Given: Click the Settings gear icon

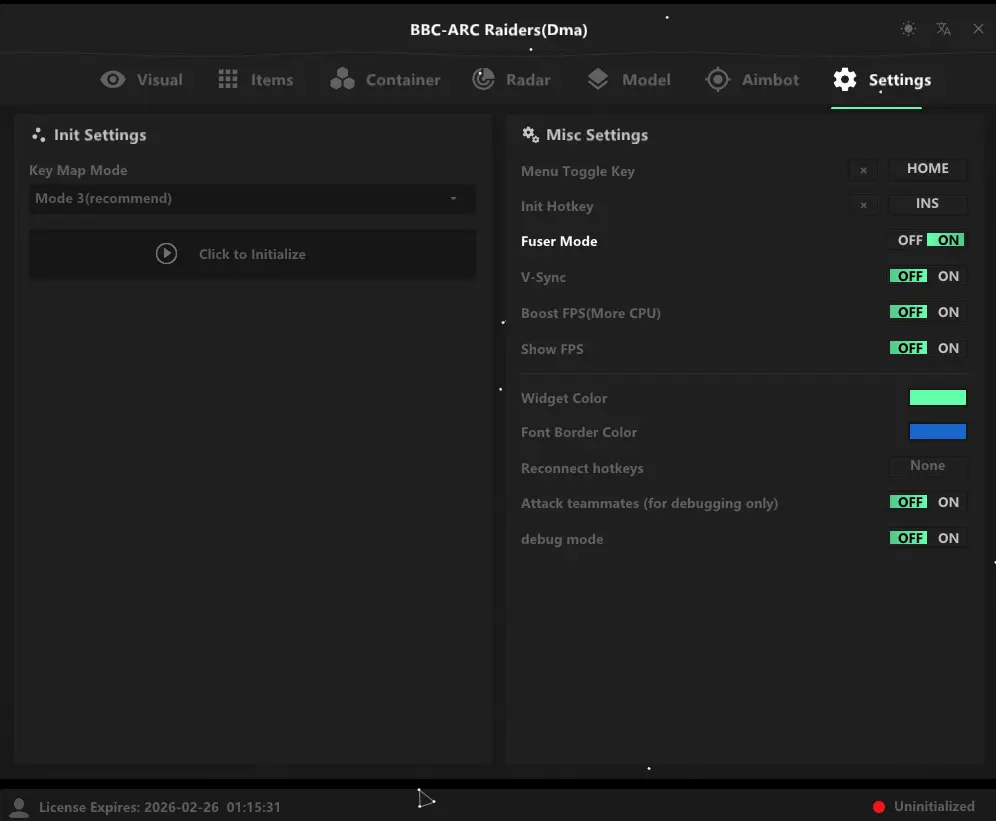Looking at the screenshot, I should click(x=845, y=79).
